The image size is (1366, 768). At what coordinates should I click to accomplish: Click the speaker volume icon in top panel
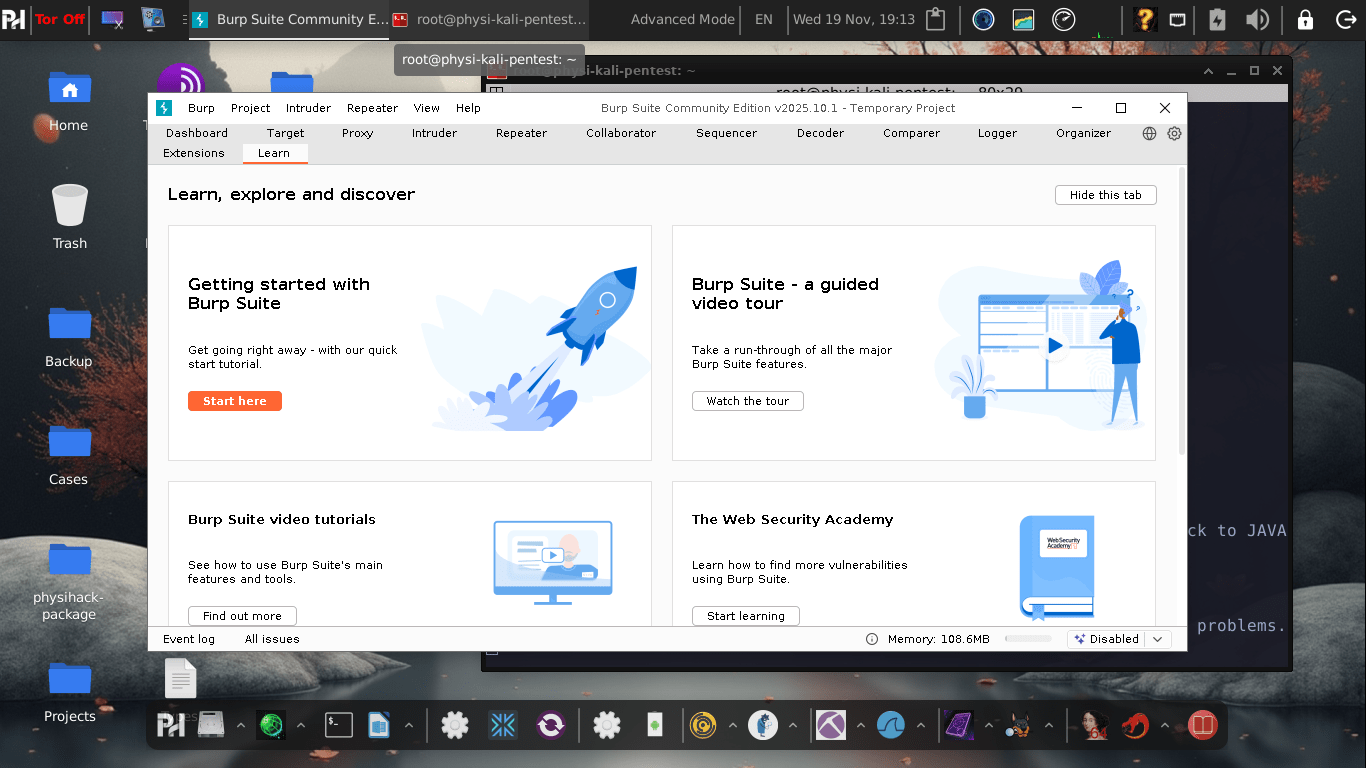point(1257,19)
